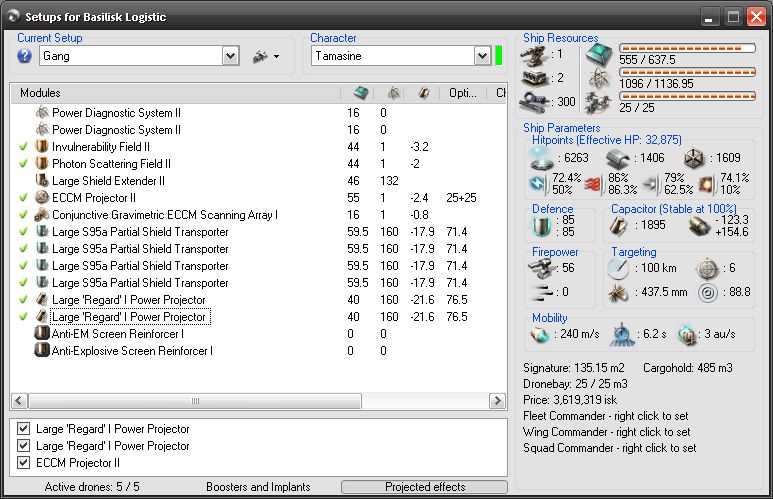Click the thermal resistance flame icon
This screenshot has width=773, height=499.
[x=594, y=184]
